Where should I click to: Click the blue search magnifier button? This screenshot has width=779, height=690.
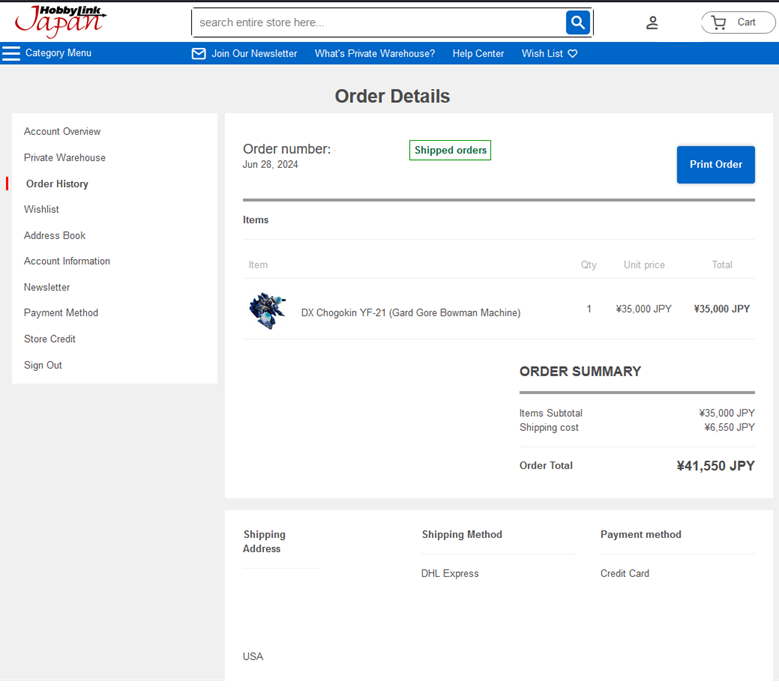[577, 22]
